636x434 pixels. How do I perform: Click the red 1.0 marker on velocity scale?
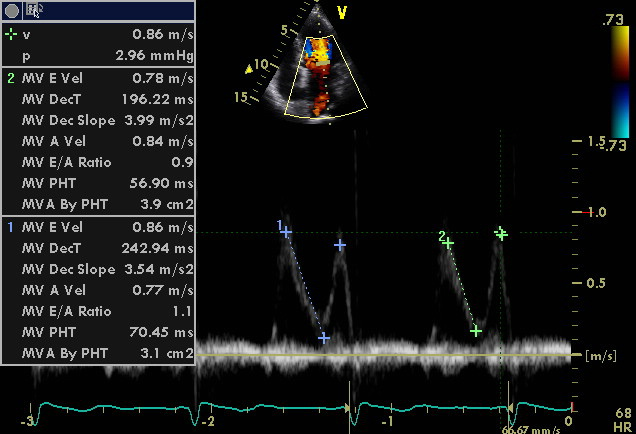(575, 213)
